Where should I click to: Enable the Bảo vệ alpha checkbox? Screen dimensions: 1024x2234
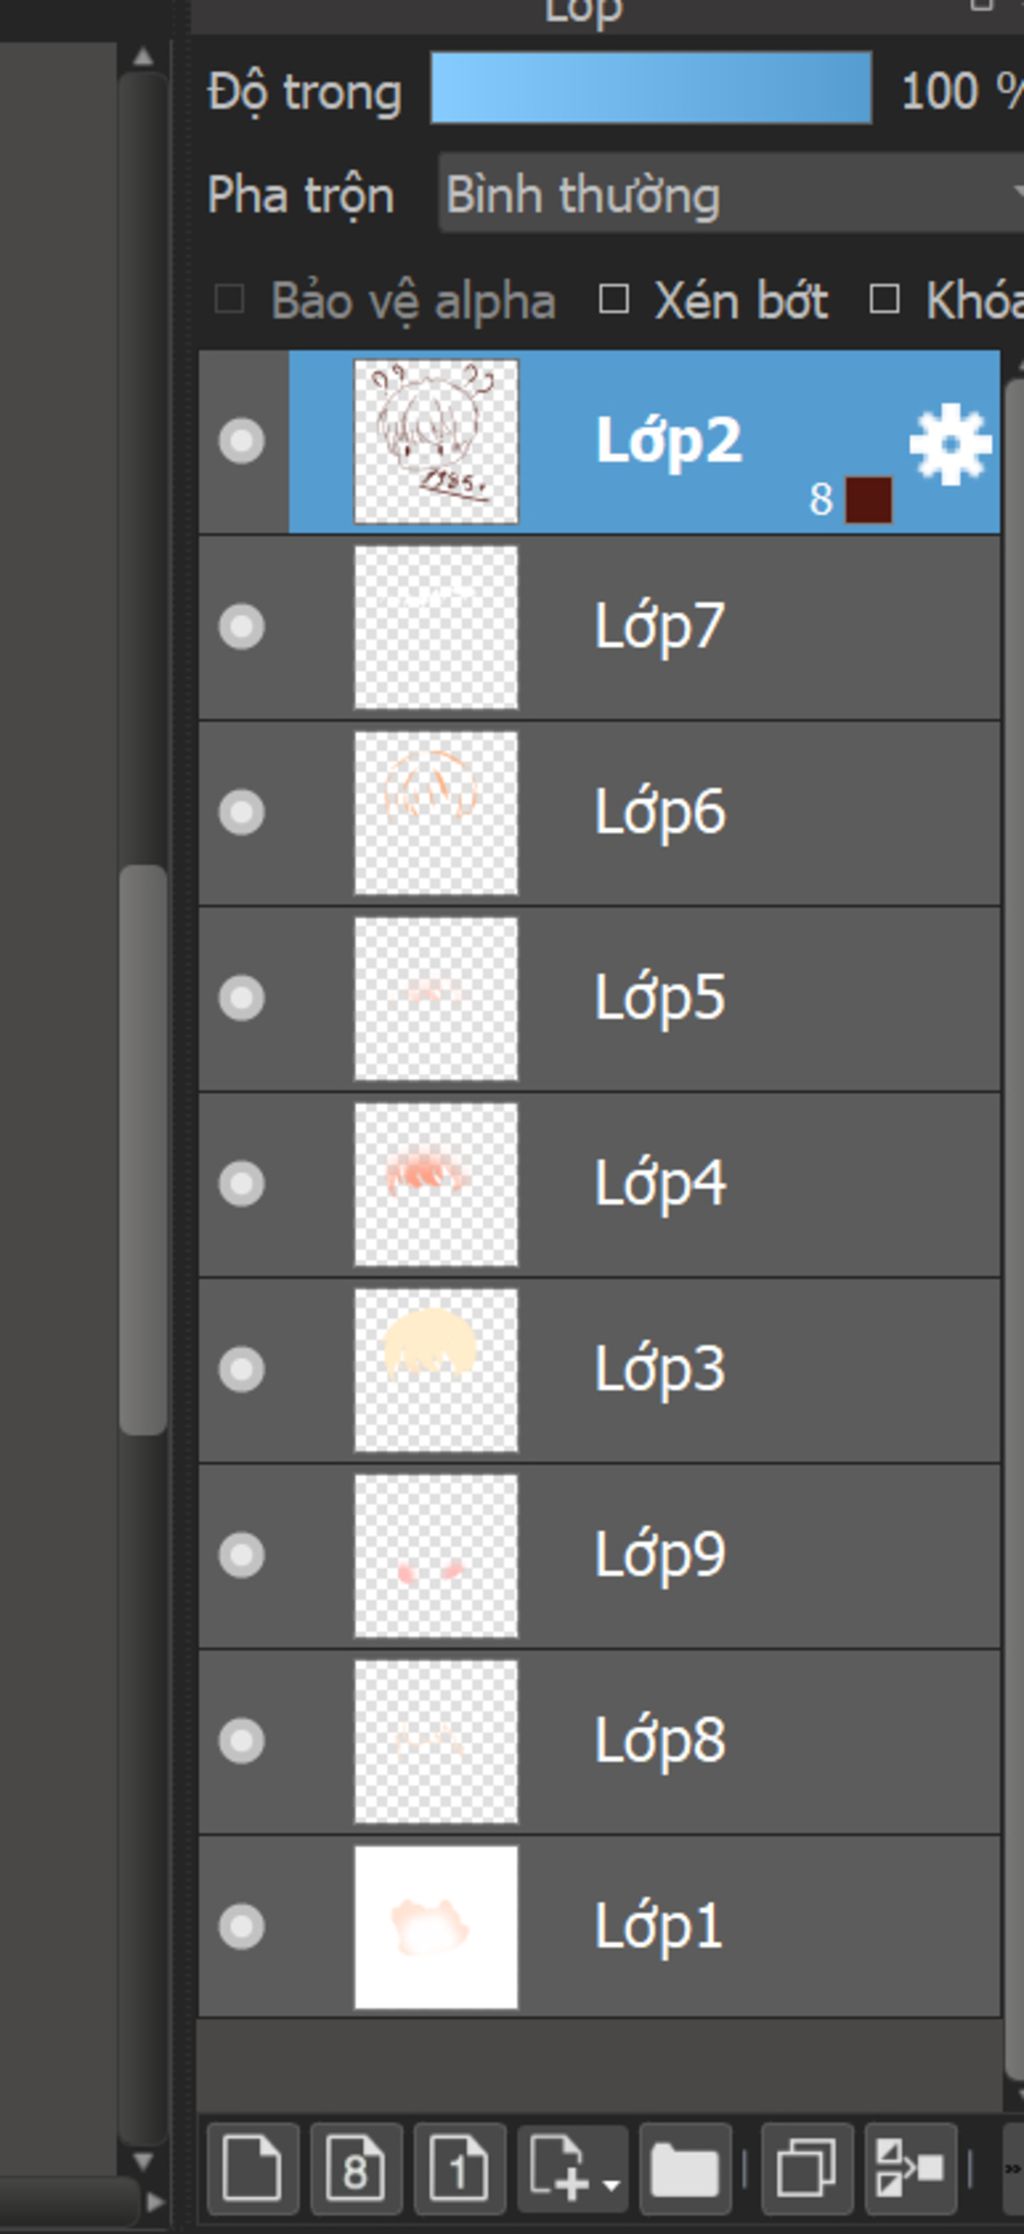pyautogui.click(x=229, y=299)
